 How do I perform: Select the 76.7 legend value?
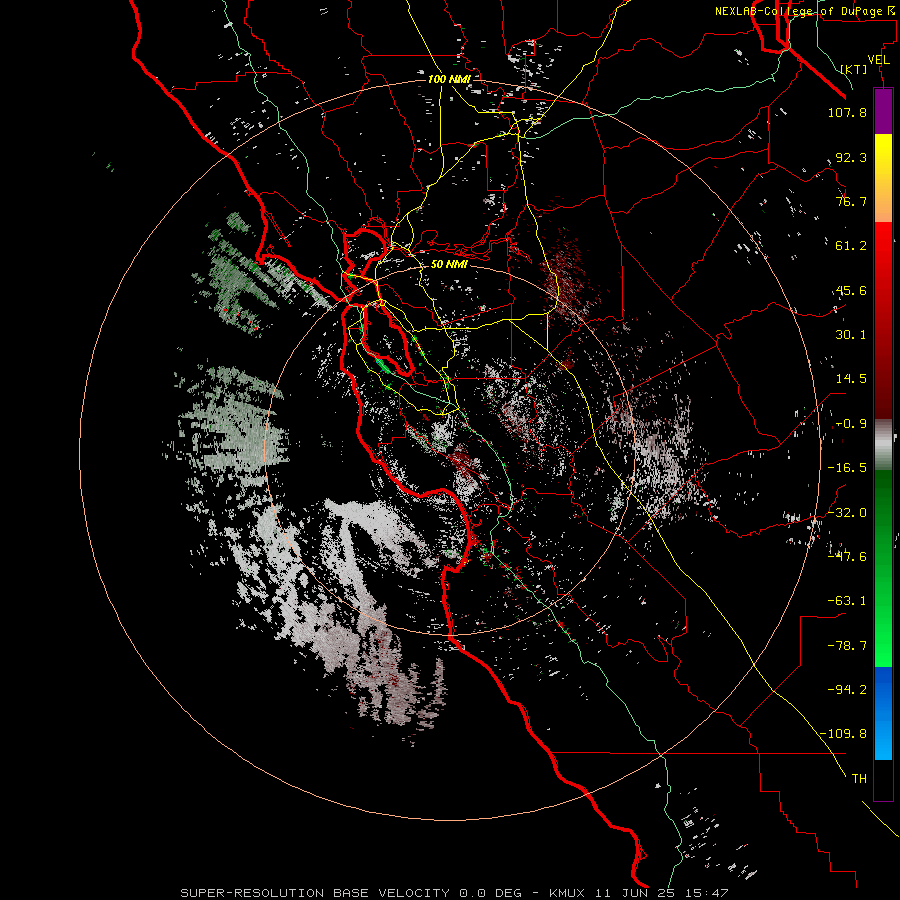851,201
